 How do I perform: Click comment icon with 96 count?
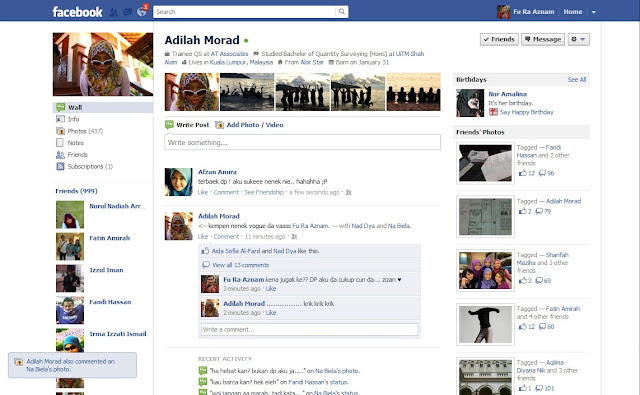542,173
